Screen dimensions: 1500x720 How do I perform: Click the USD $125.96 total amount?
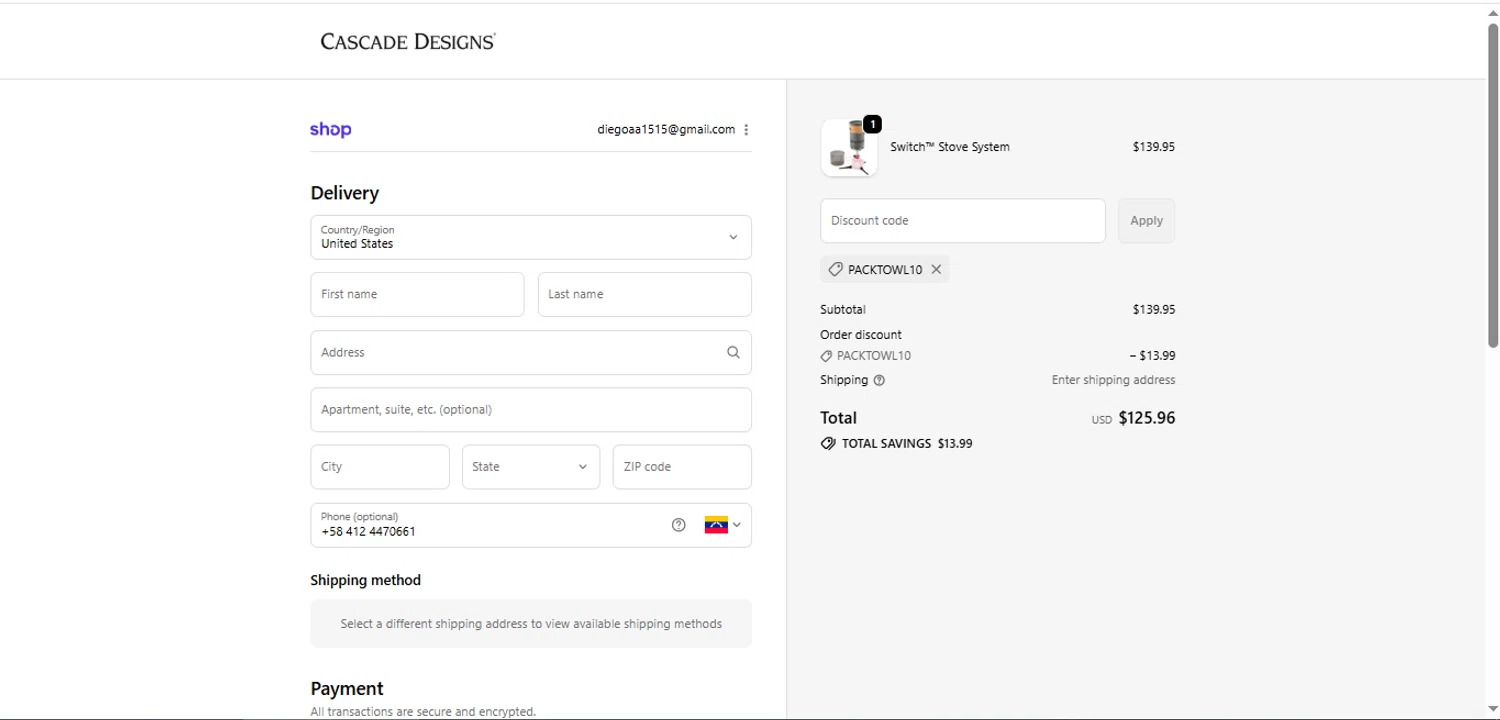(1133, 418)
